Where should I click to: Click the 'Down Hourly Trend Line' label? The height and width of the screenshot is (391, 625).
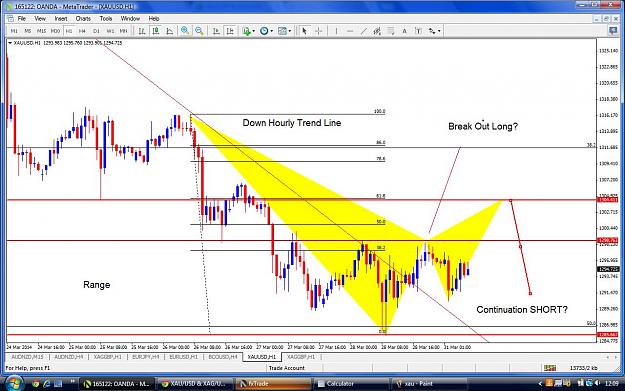292,123
